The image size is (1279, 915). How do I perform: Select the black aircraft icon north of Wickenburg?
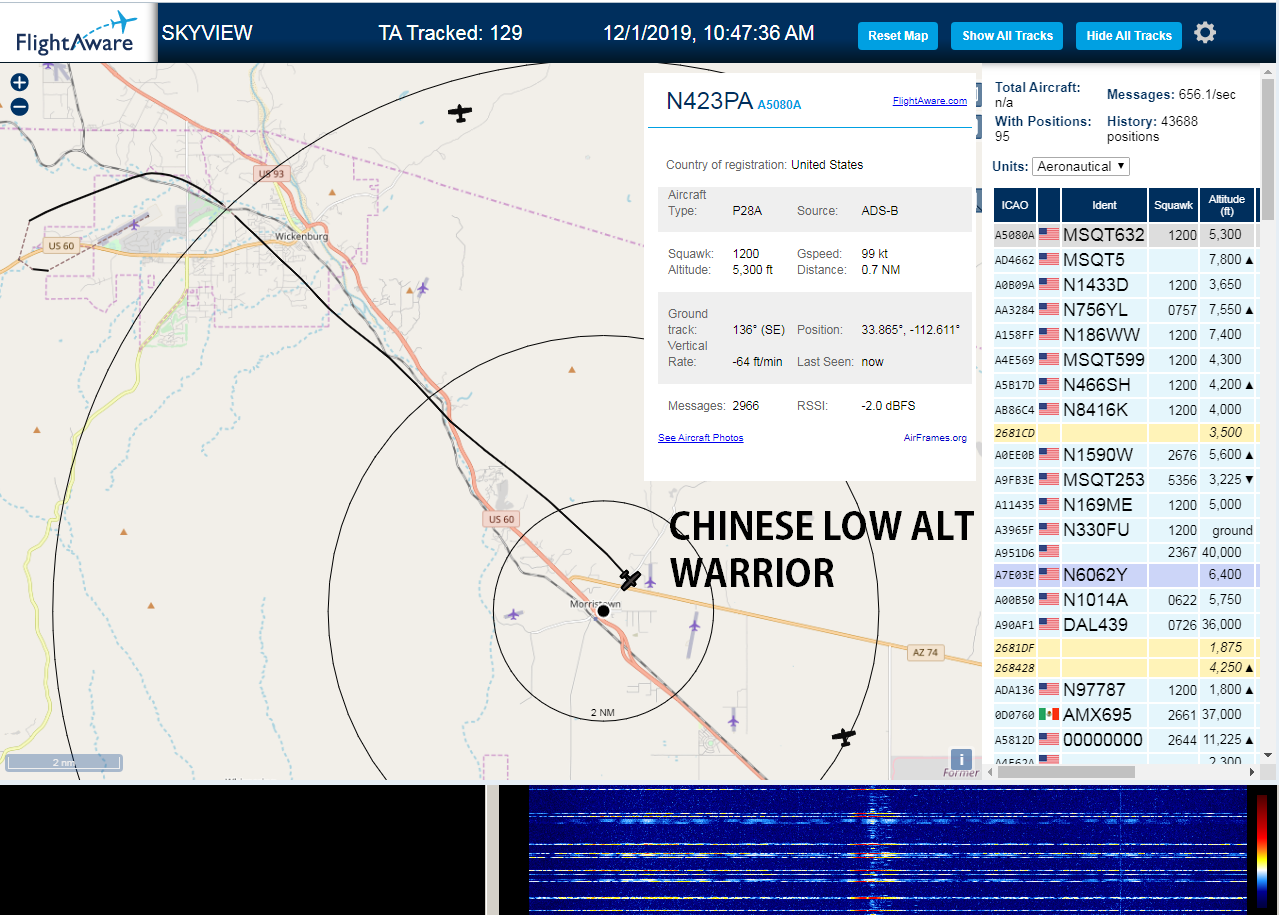coord(460,113)
